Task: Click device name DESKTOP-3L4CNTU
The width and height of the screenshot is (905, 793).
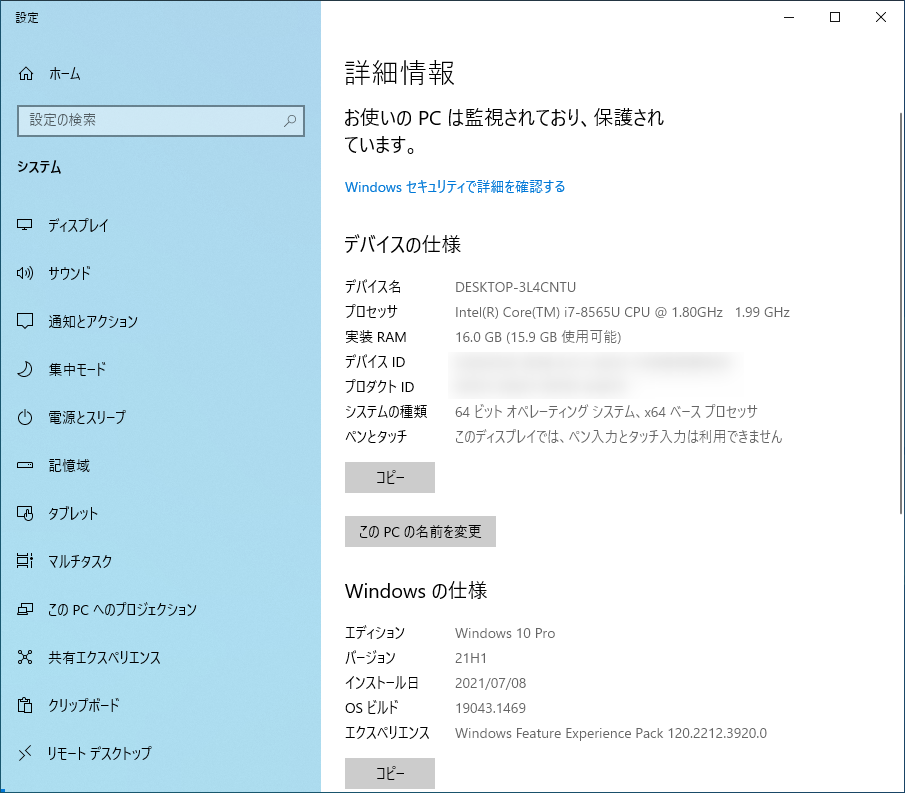Action: click(x=515, y=287)
